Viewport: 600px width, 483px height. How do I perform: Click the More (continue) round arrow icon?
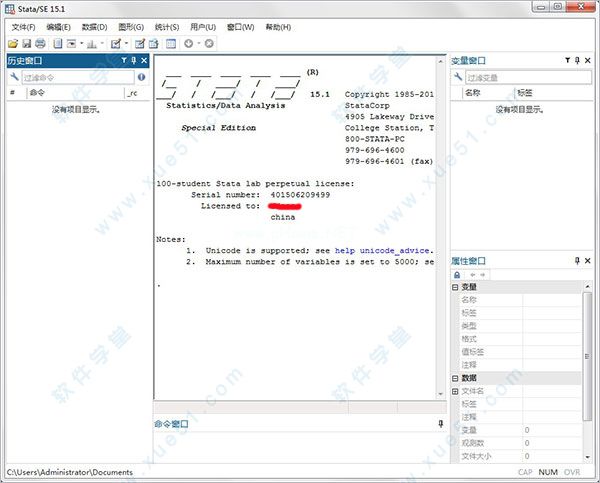[189, 44]
